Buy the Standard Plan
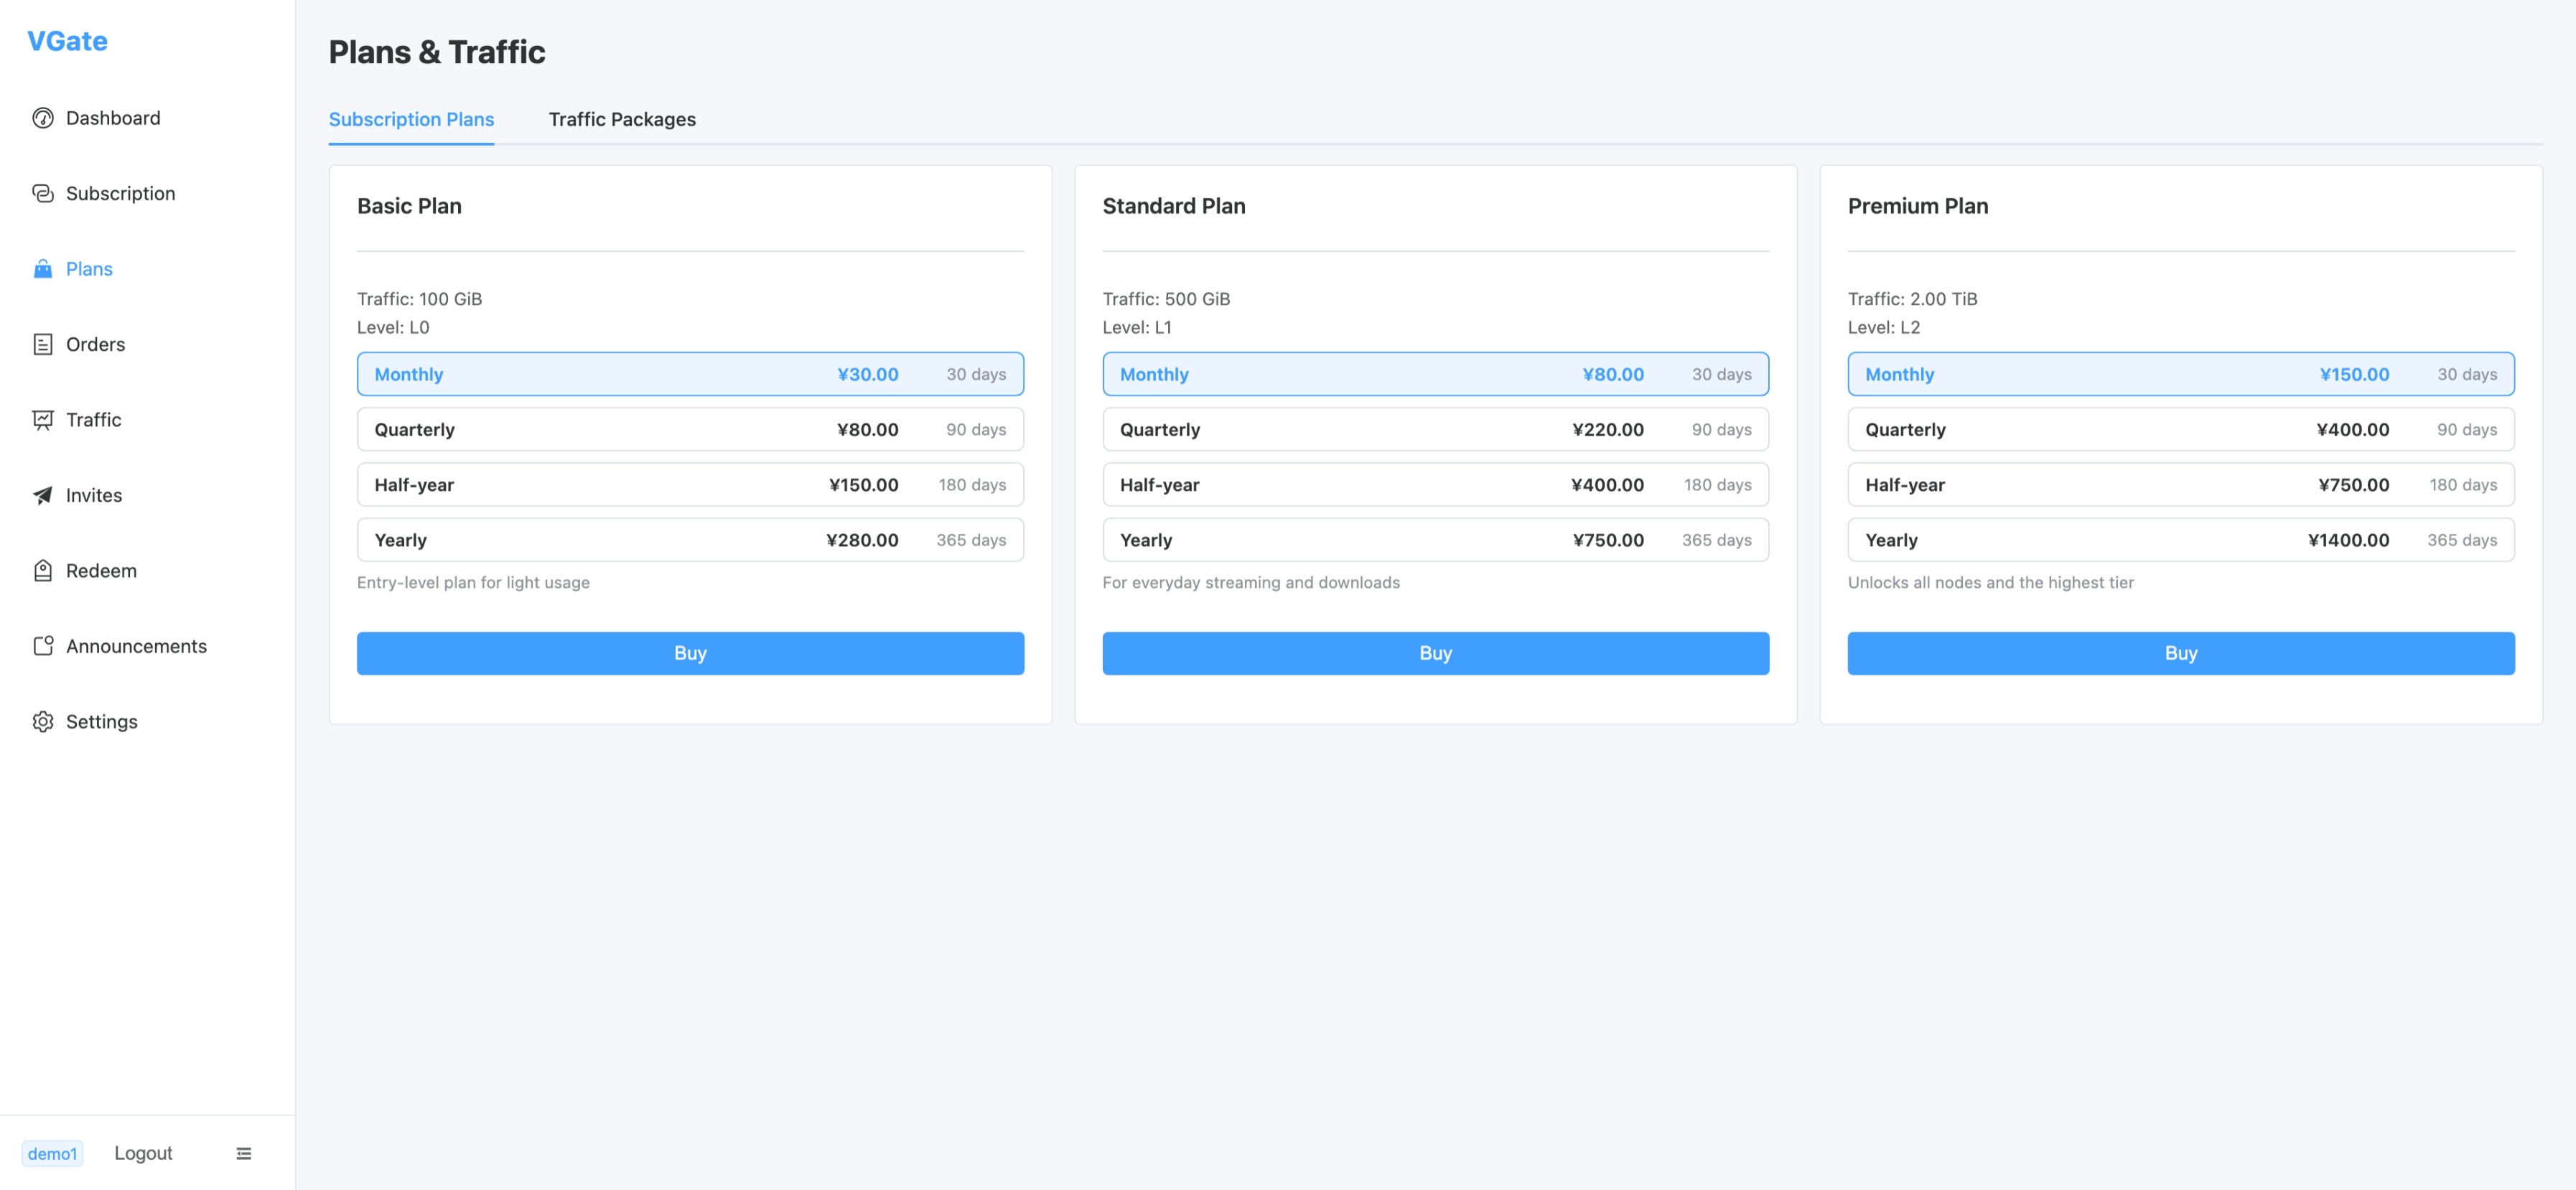The width and height of the screenshot is (2576, 1190). click(x=1435, y=653)
